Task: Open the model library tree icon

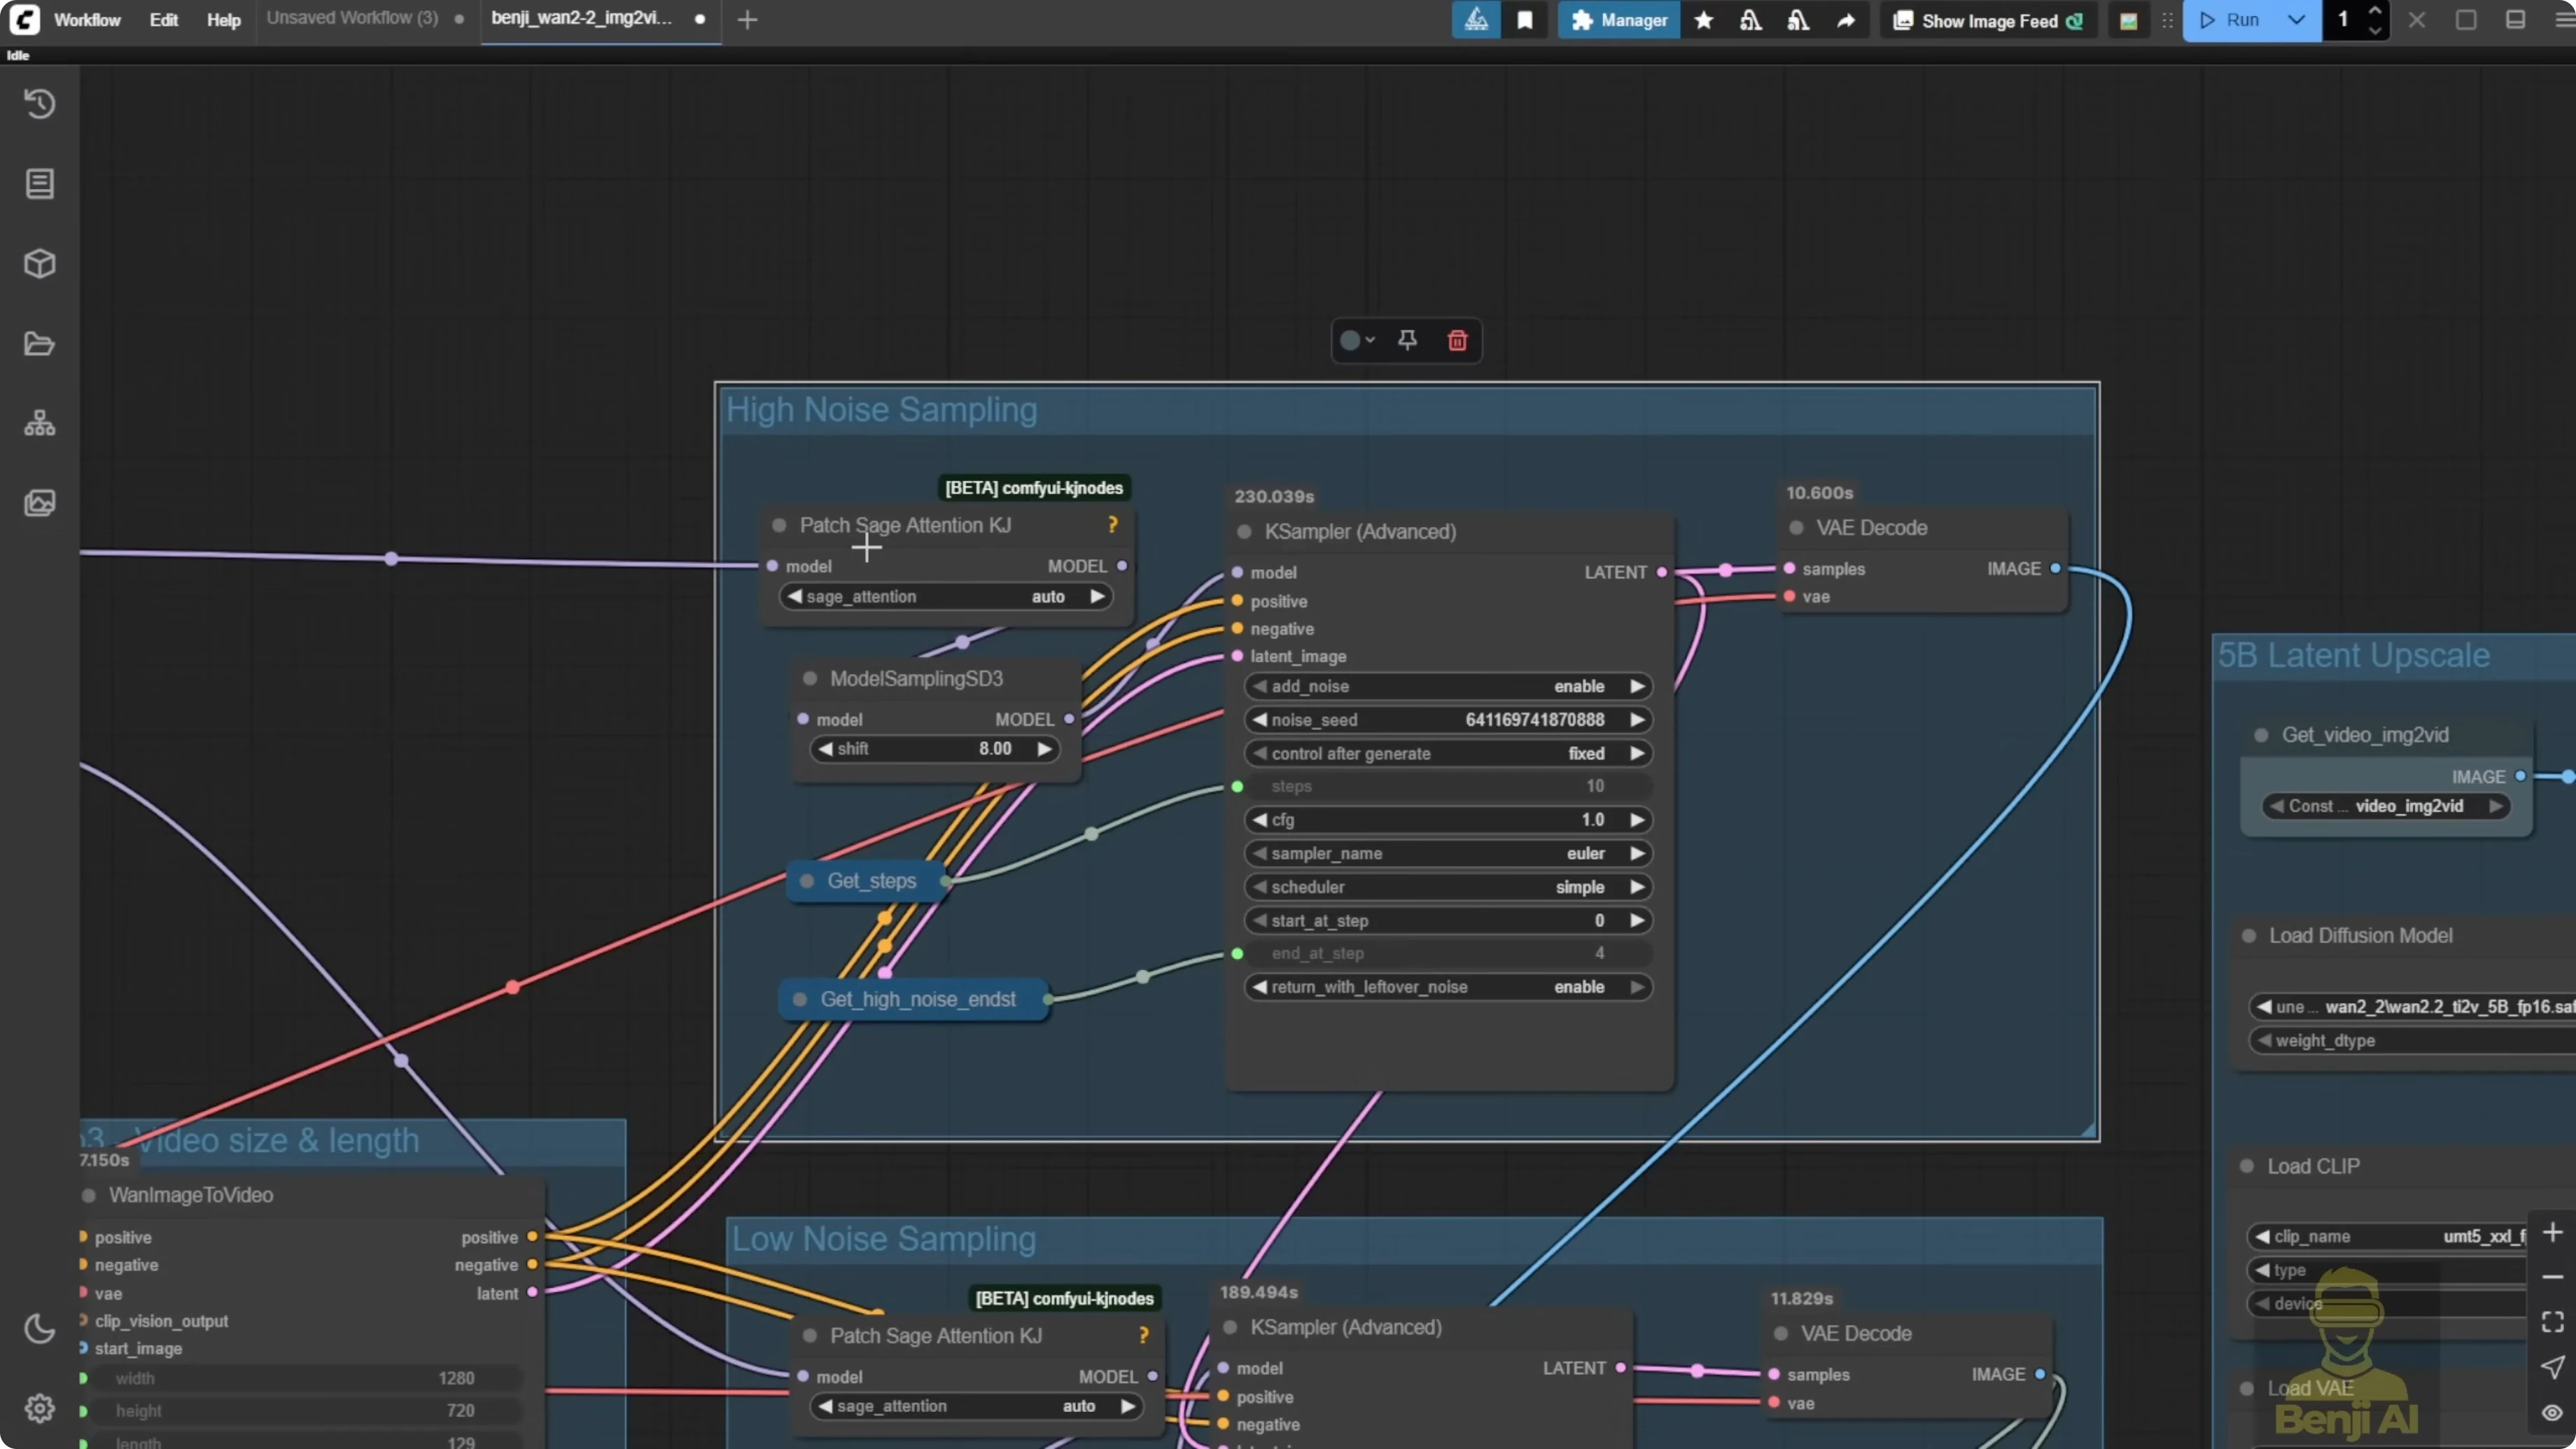Action: [x=40, y=424]
